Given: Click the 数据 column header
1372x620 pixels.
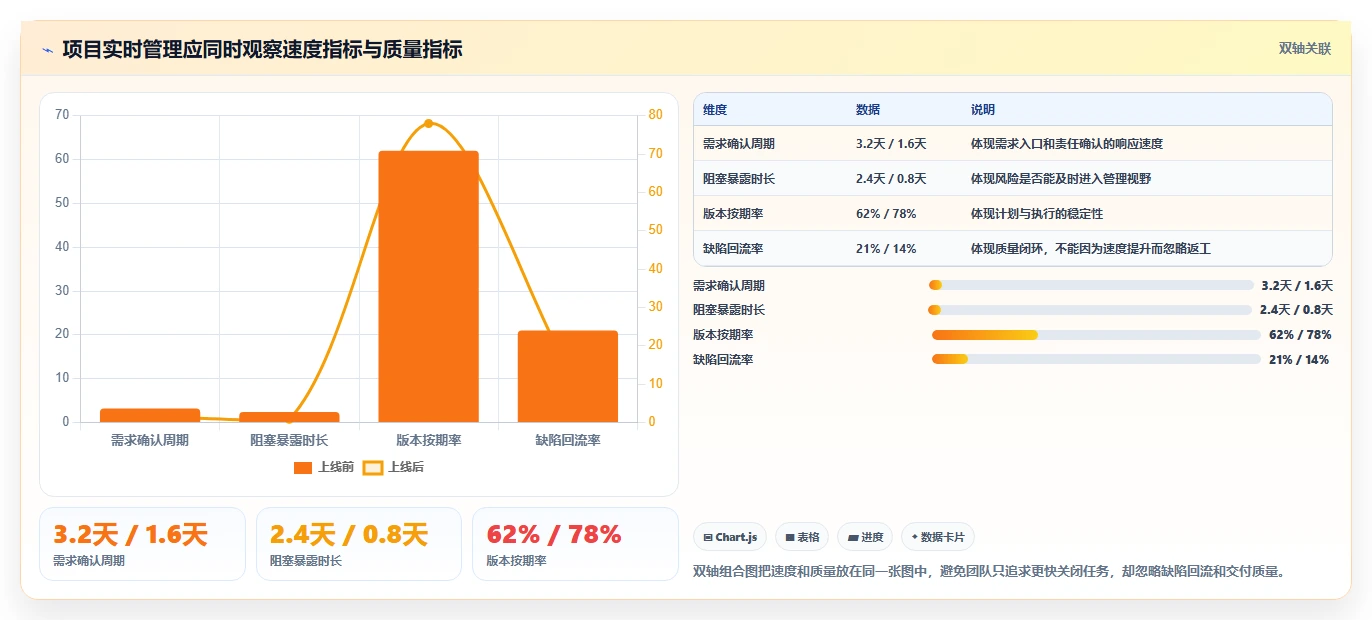Looking at the screenshot, I should pos(868,110).
